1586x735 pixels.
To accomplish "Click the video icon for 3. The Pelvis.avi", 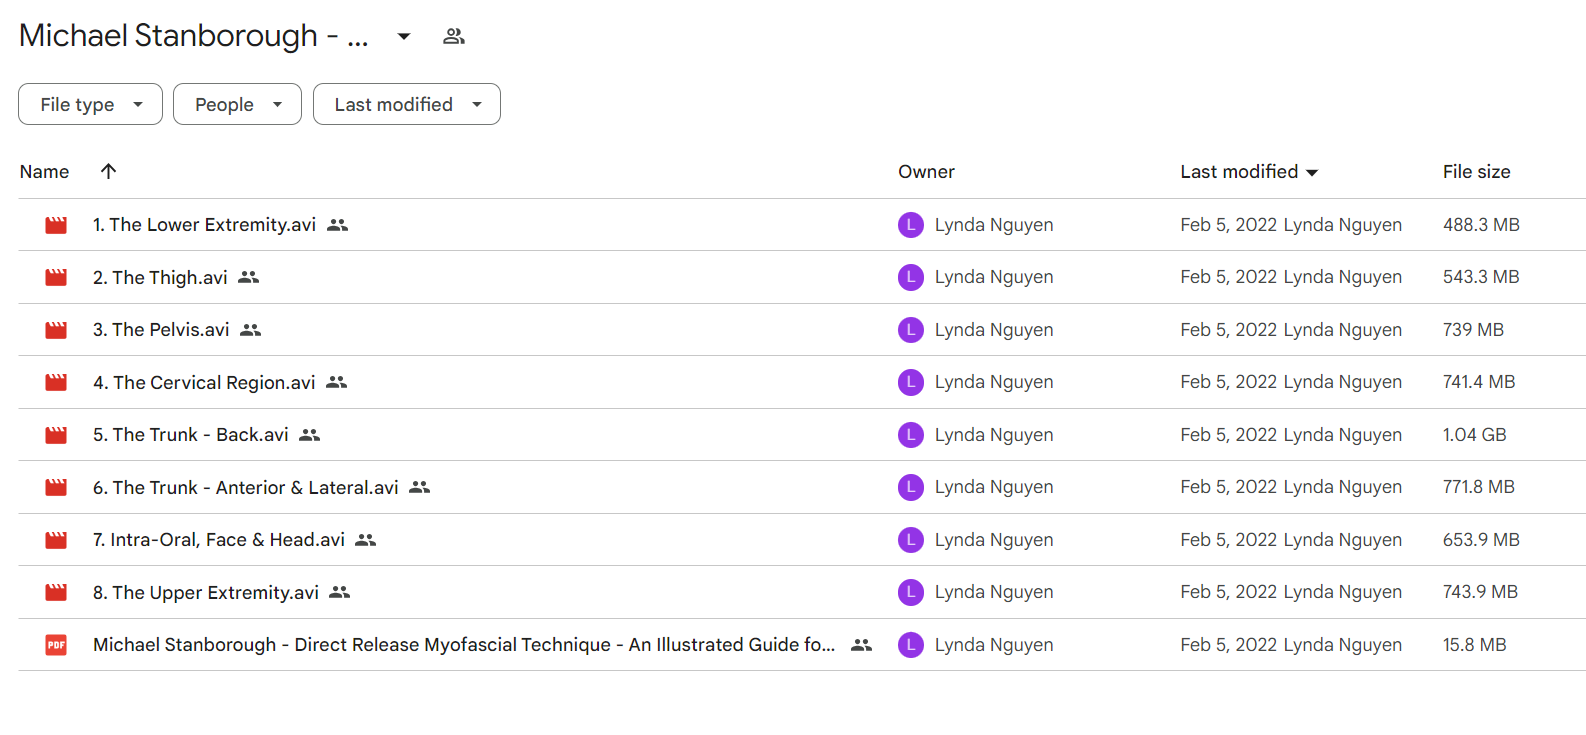I will [x=56, y=330].
